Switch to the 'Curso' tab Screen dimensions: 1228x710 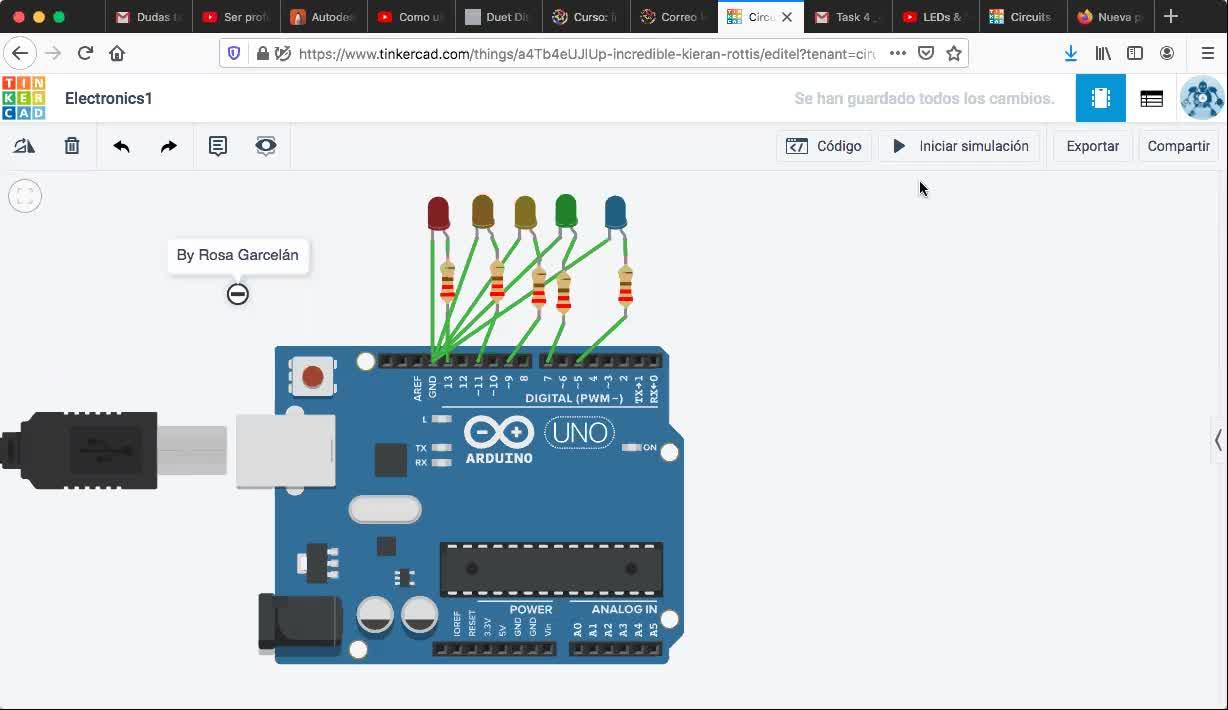point(586,17)
